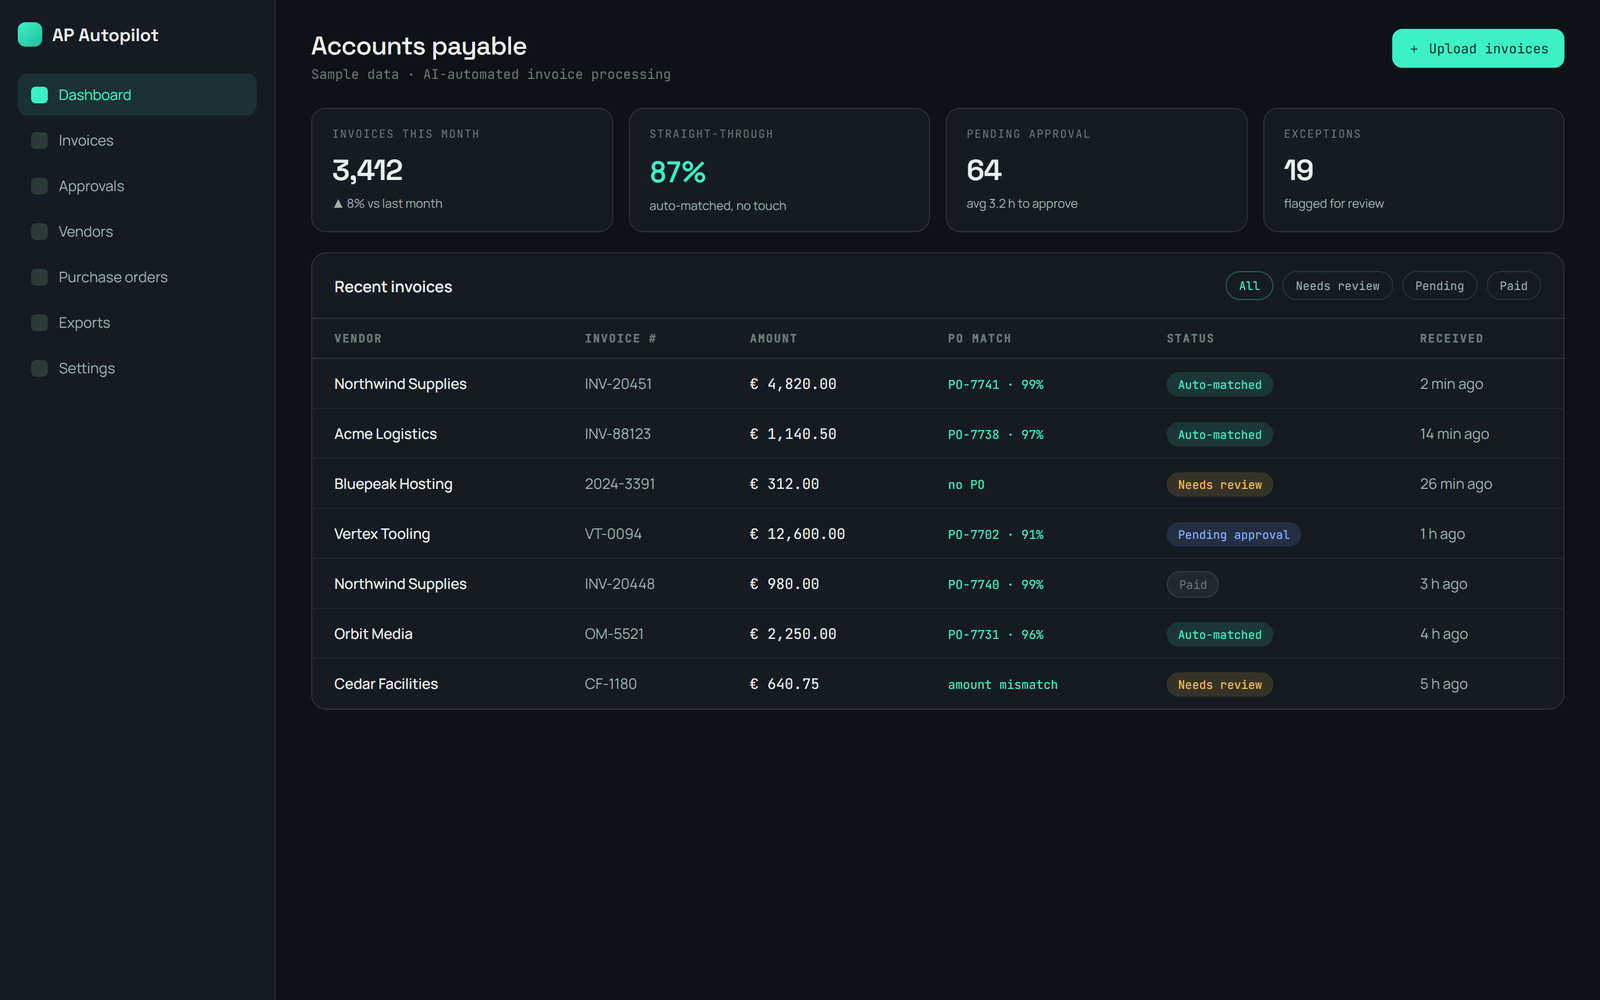Image resolution: width=1600 pixels, height=1000 pixels.
Task: Click the Accounts payable page title
Action: coord(419,47)
